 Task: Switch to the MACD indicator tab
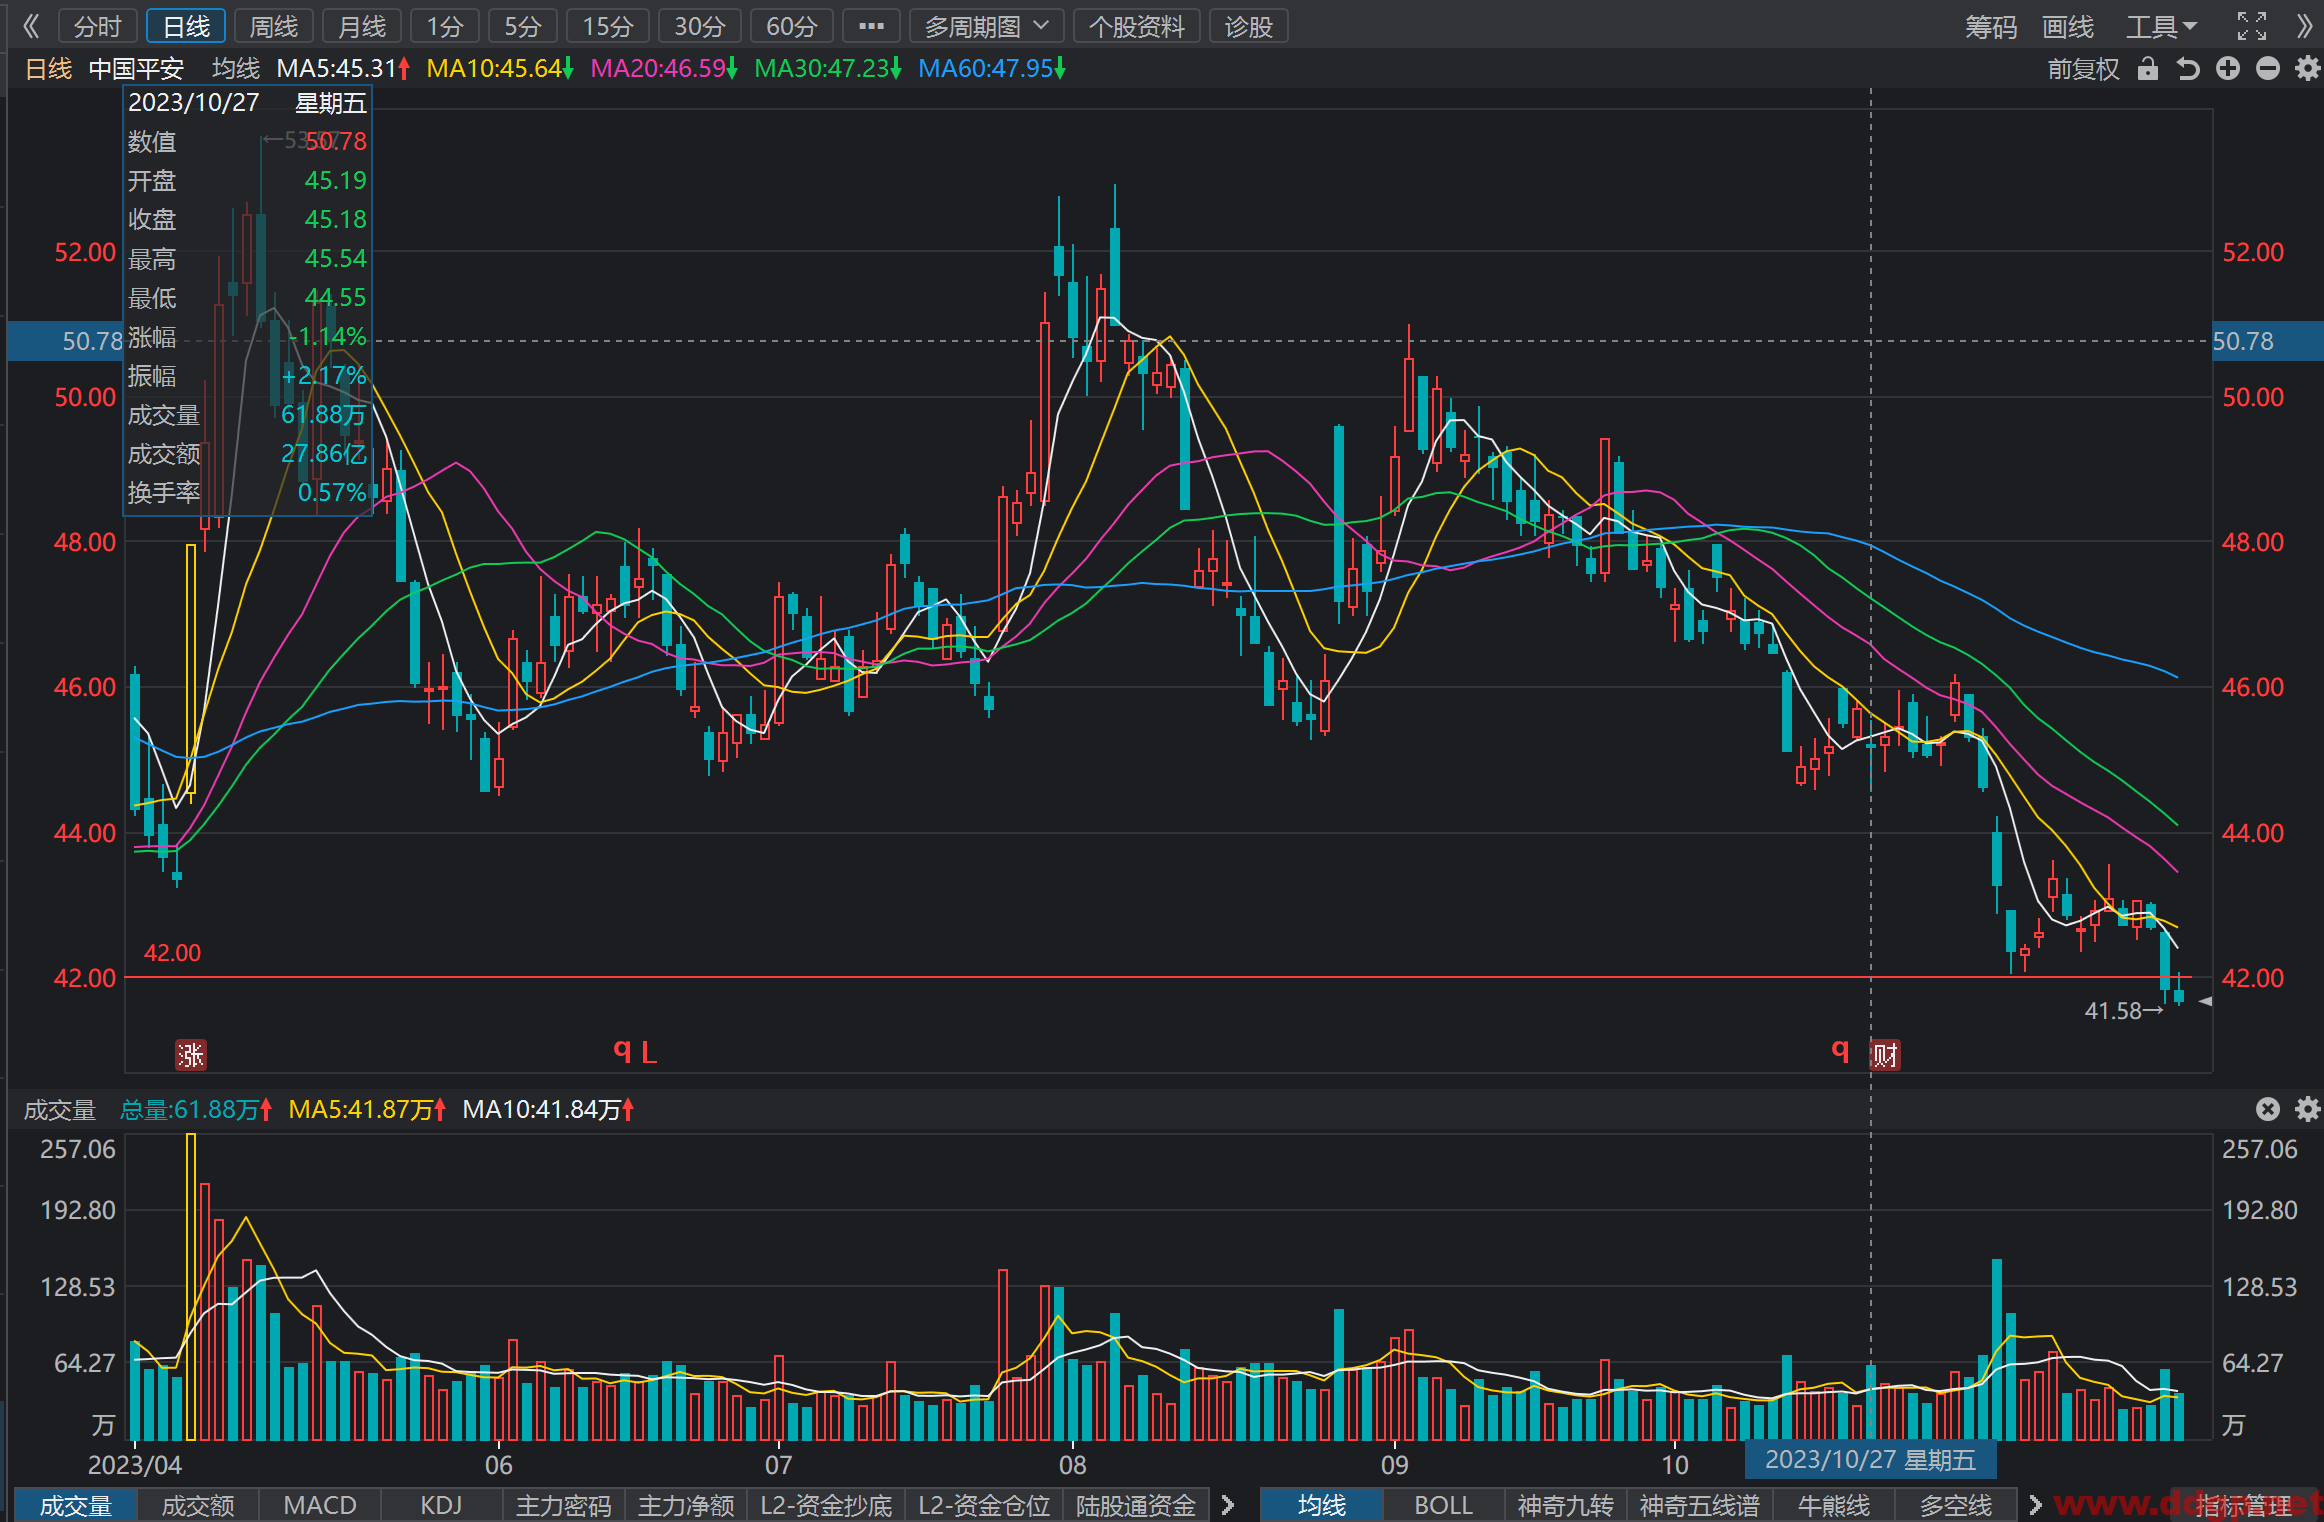point(320,1505)
